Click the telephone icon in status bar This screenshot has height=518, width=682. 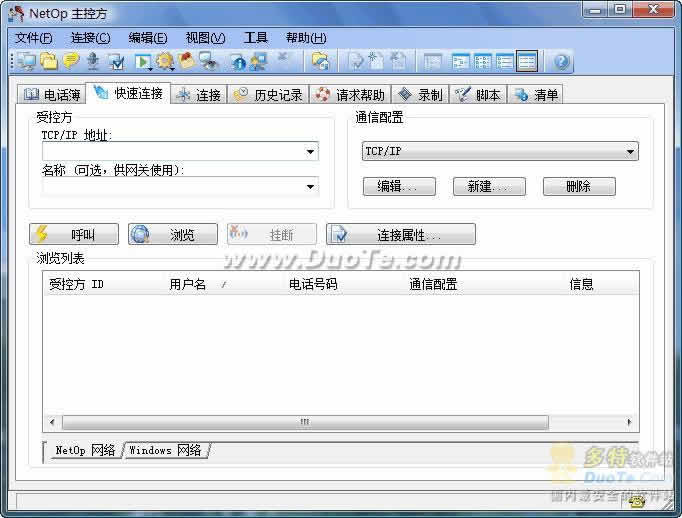(638, 501)
